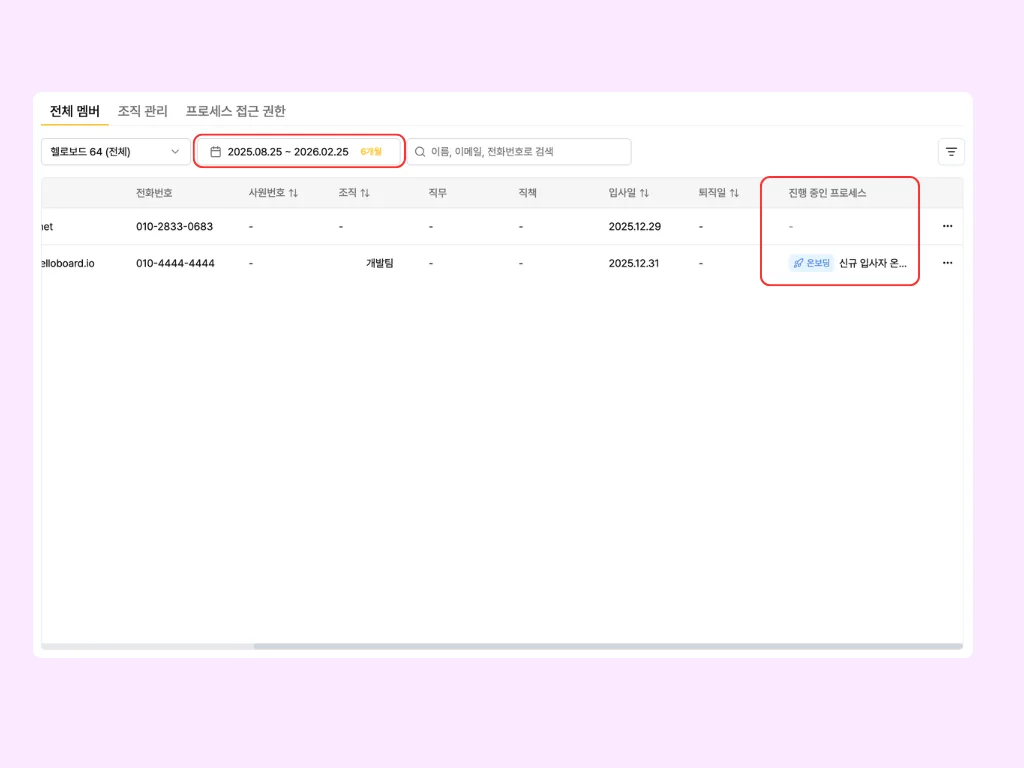Go to 프로세스 접근 권한 tab
The image size is (1024, 768).
(235, 111)
